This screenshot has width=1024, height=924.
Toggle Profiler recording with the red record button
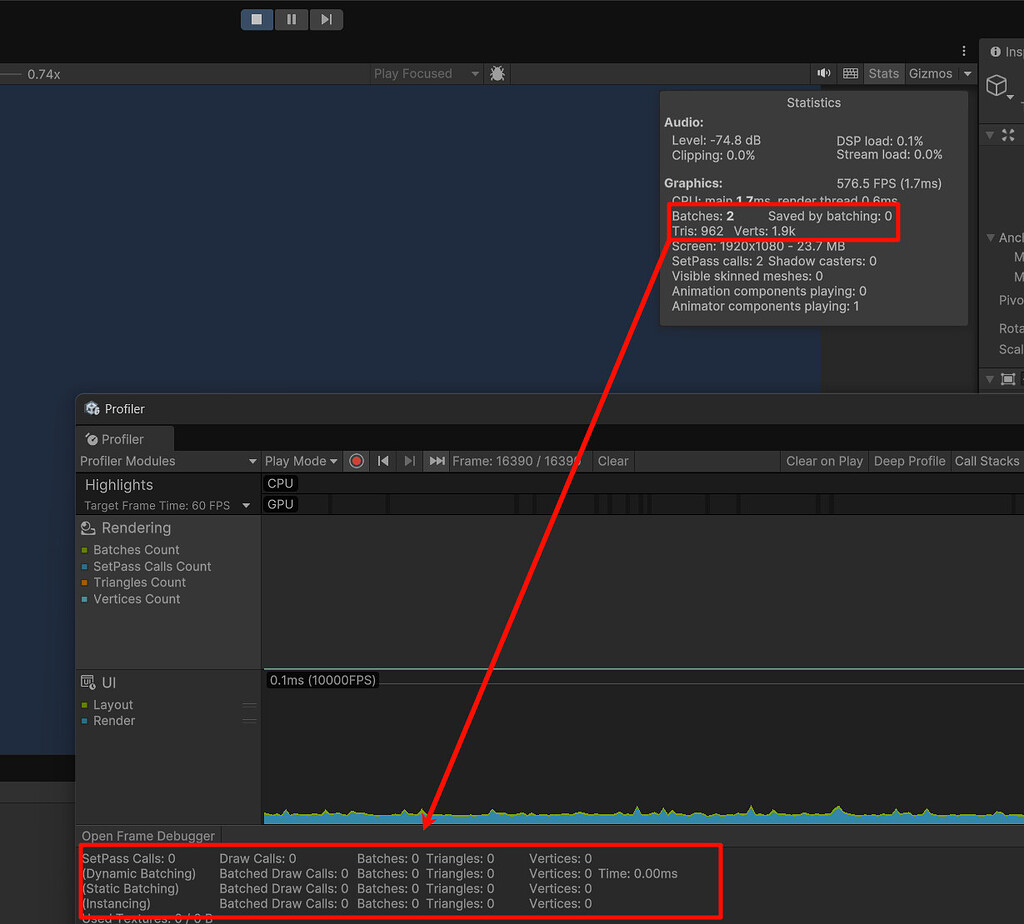357,461
